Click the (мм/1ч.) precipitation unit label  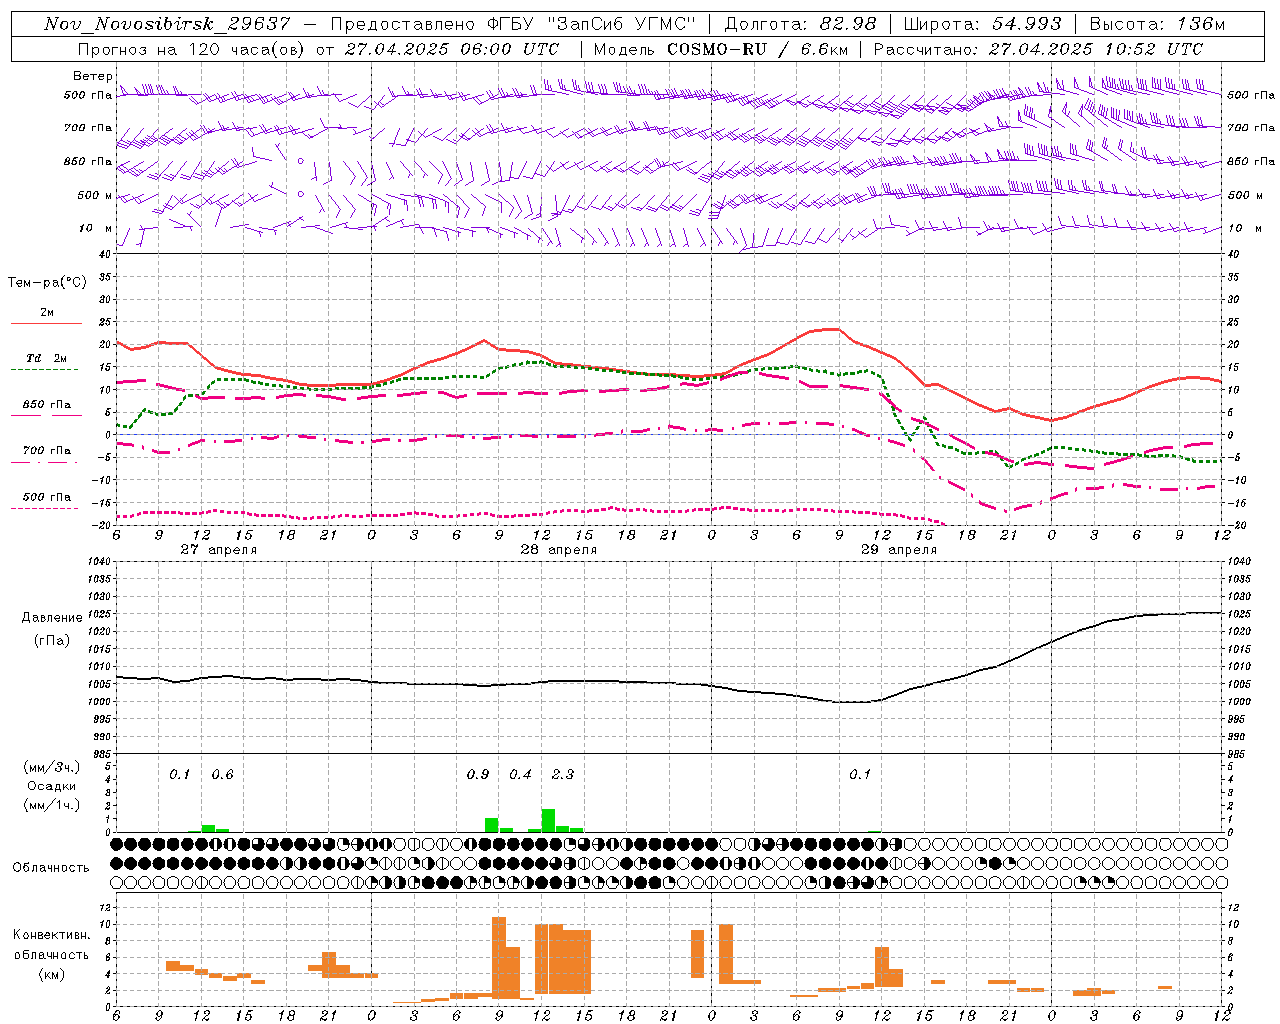(52, 805)
